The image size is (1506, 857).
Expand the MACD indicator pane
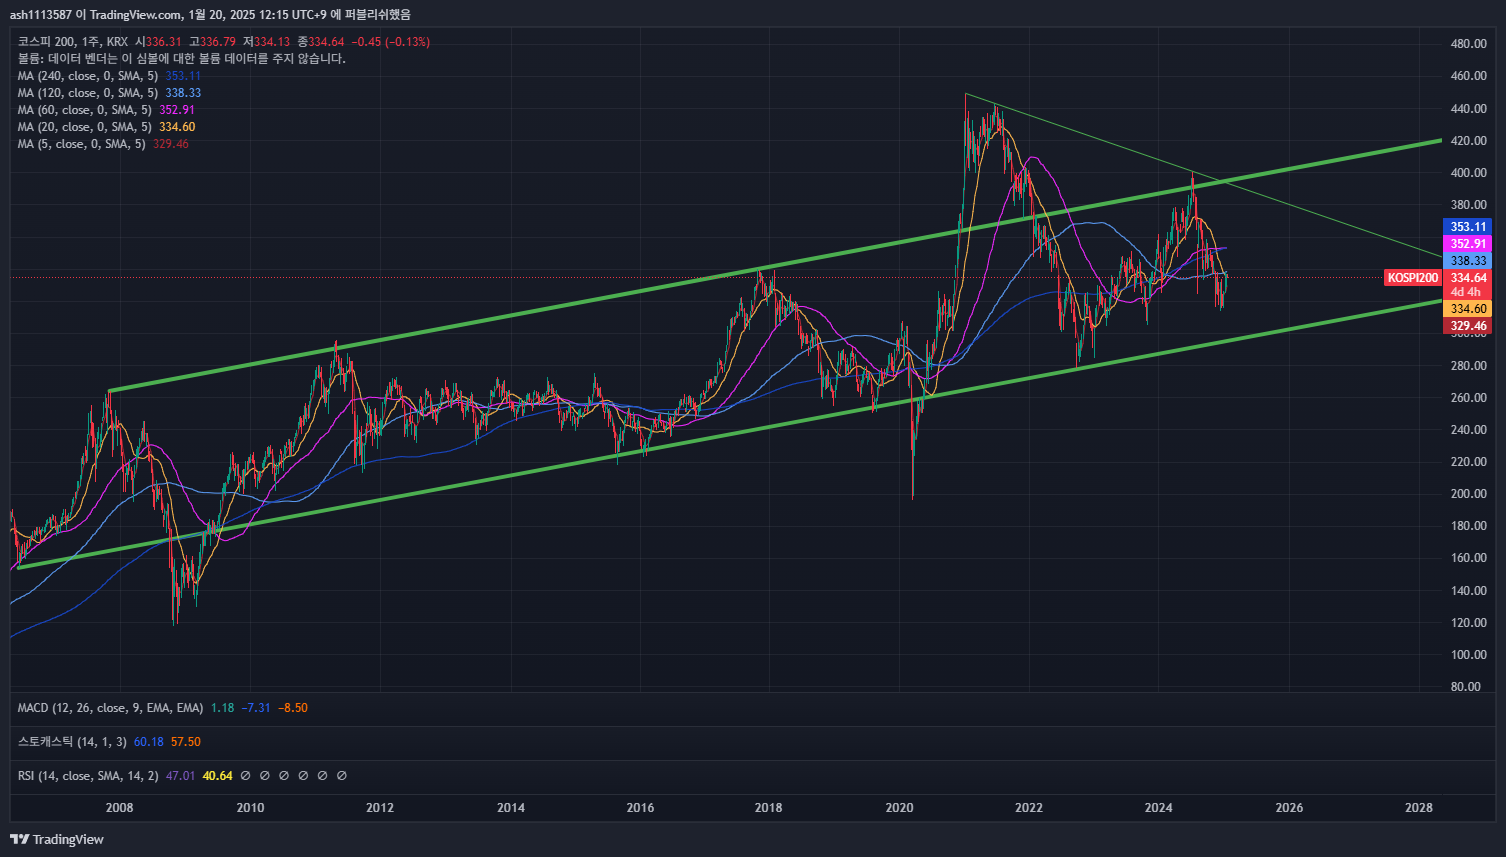[x=110, y=708]
